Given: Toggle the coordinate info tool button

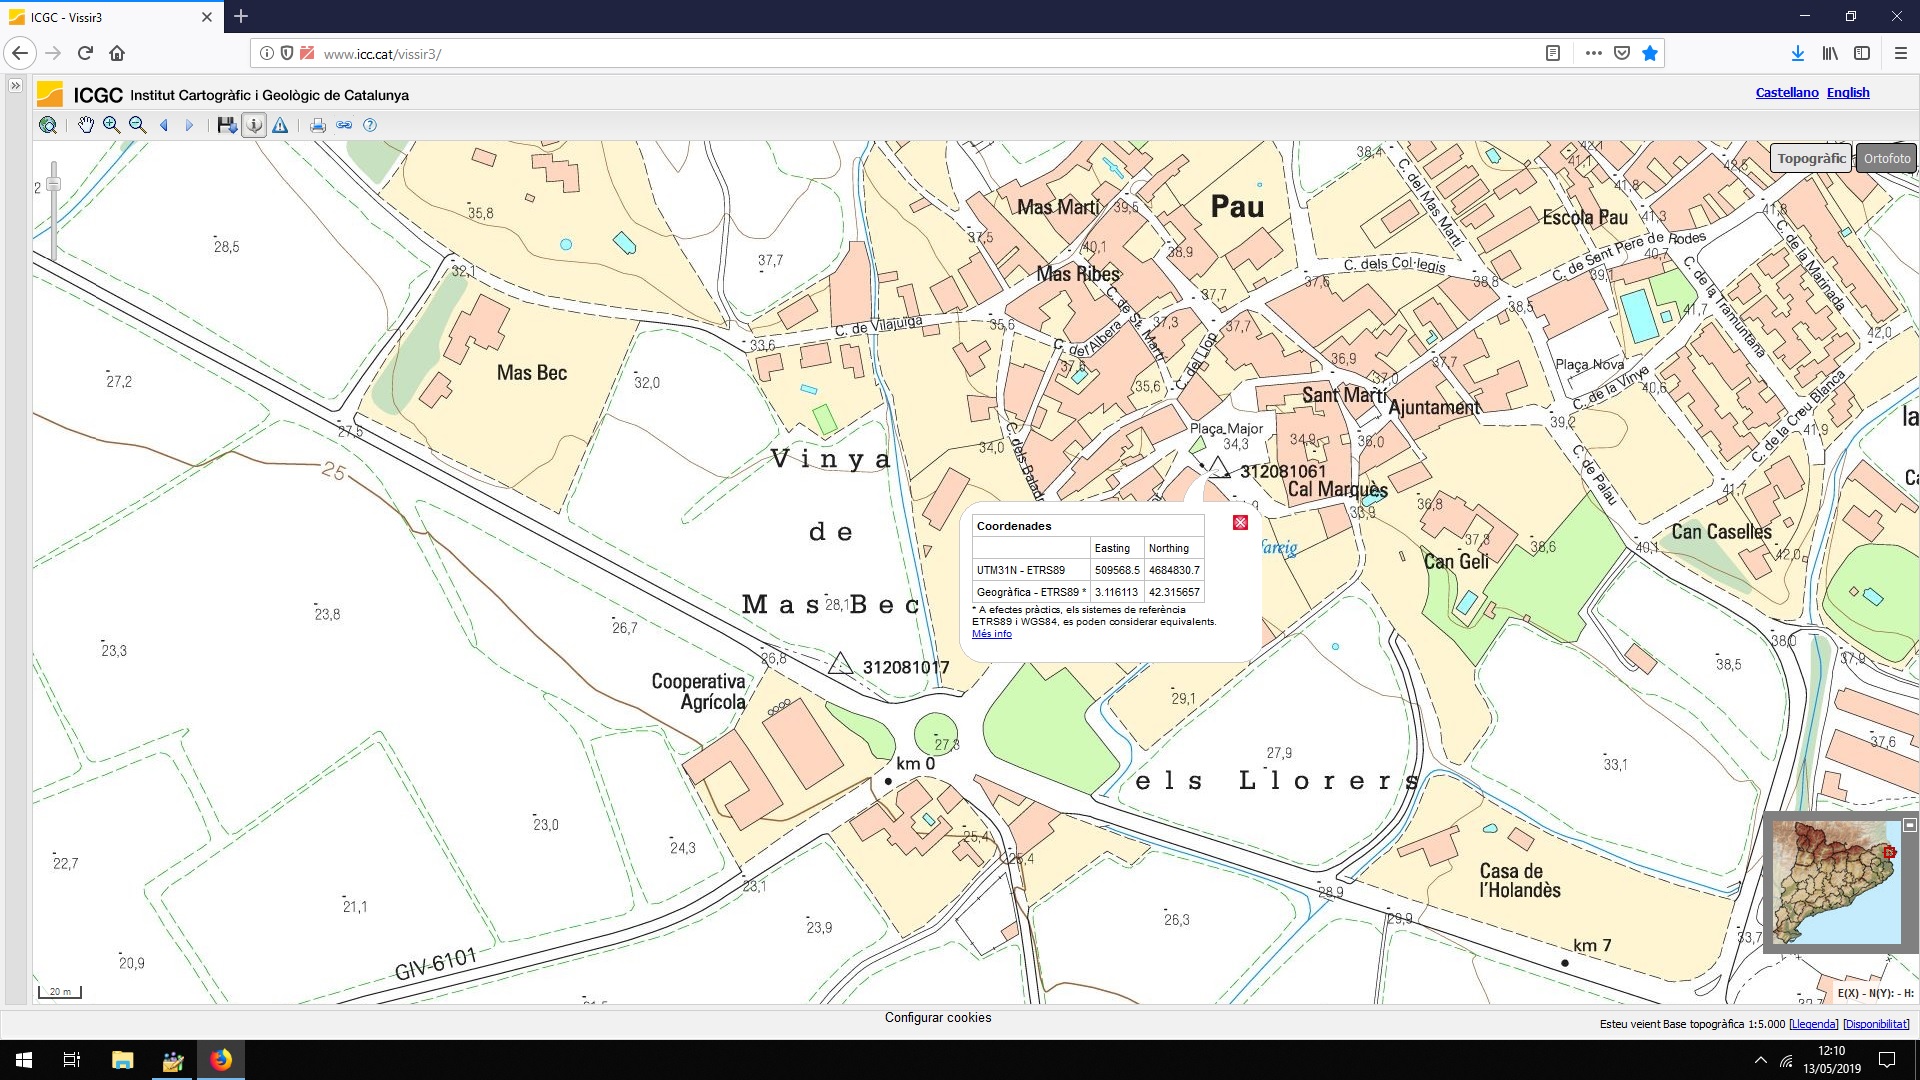Looking at the screenshot, I should [254, 125].
